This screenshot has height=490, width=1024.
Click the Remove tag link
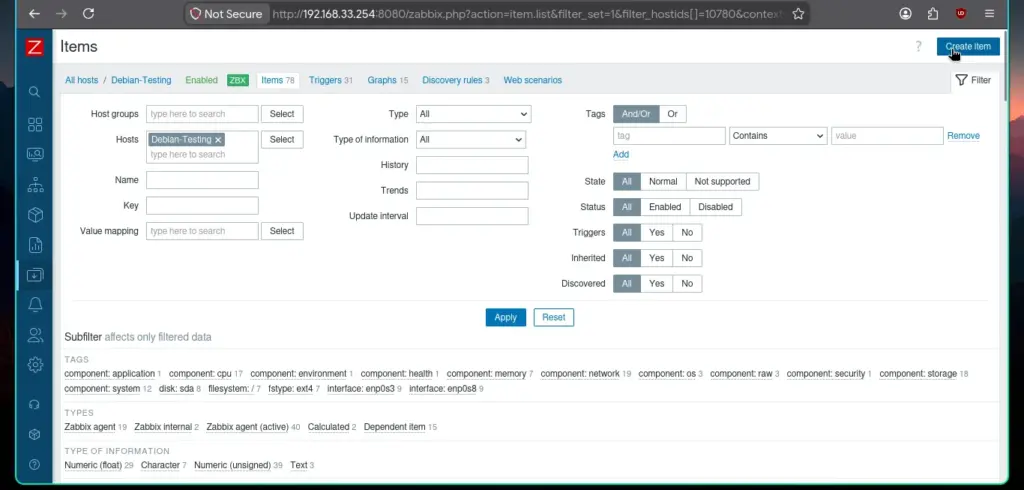(x=963, y=136)
